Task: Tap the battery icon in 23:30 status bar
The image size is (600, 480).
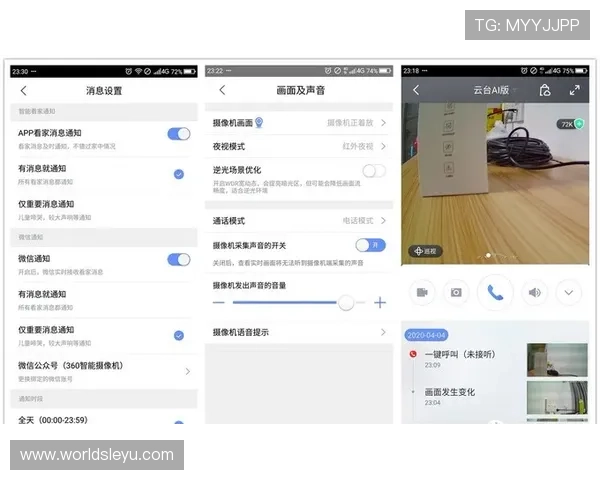Action: click(x=189, y=72)
